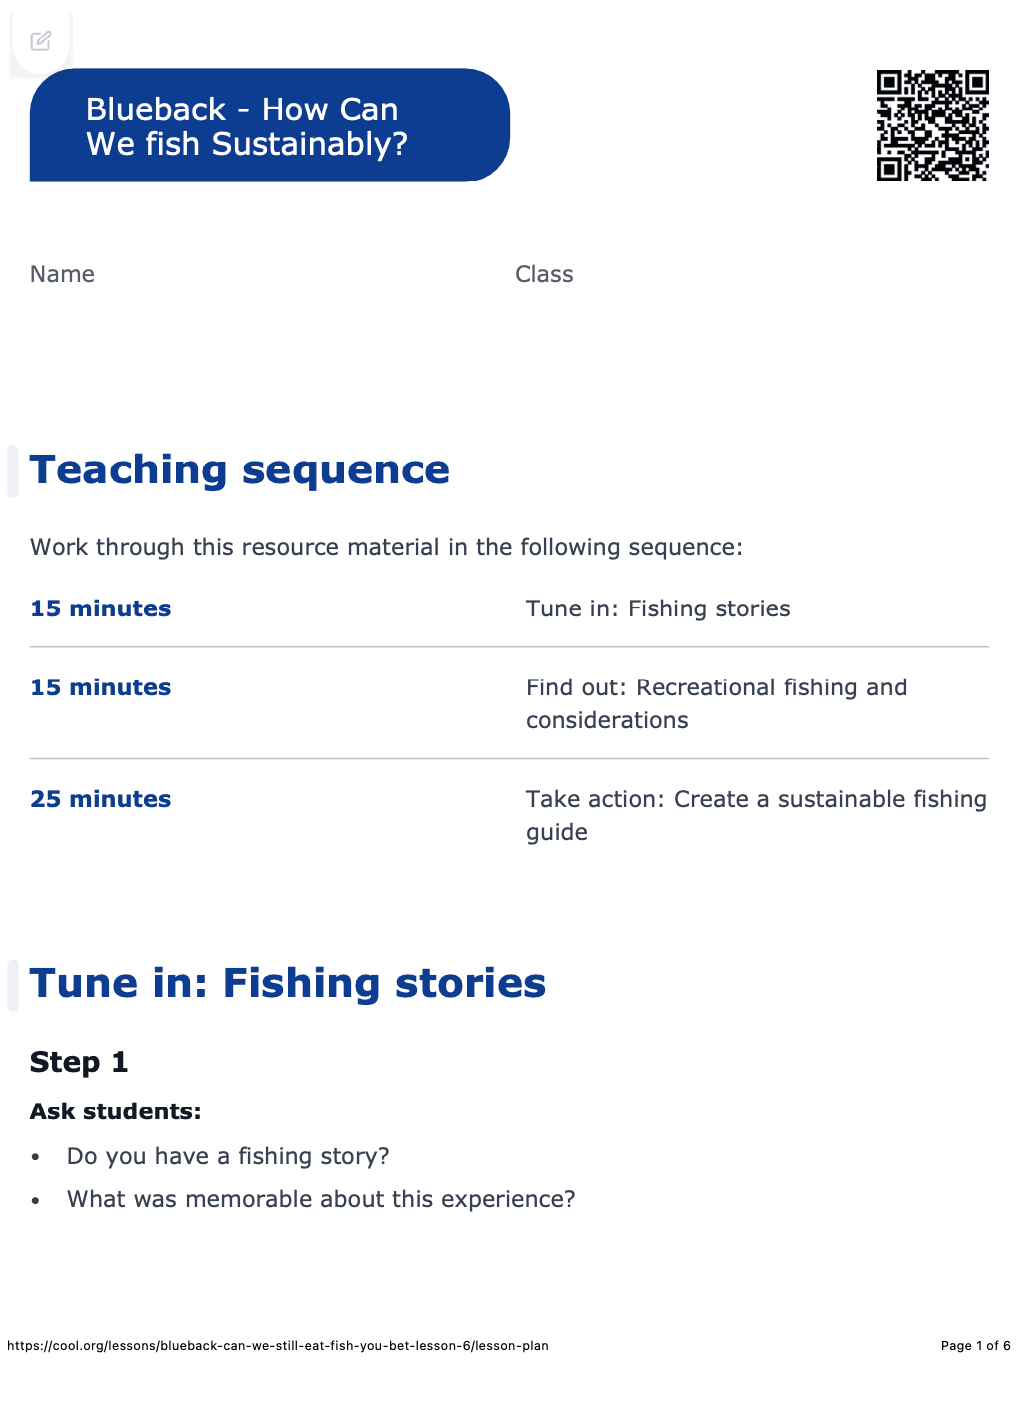1030x1414 pixels.
Task: Select the Teaching sequence heading
Action: [240, 470]
